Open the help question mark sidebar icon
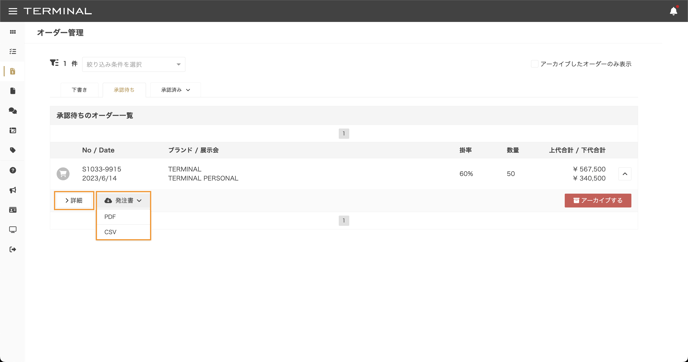Viewport: 688px width, 362px height. pyautogui.click(x=13, y=170)
